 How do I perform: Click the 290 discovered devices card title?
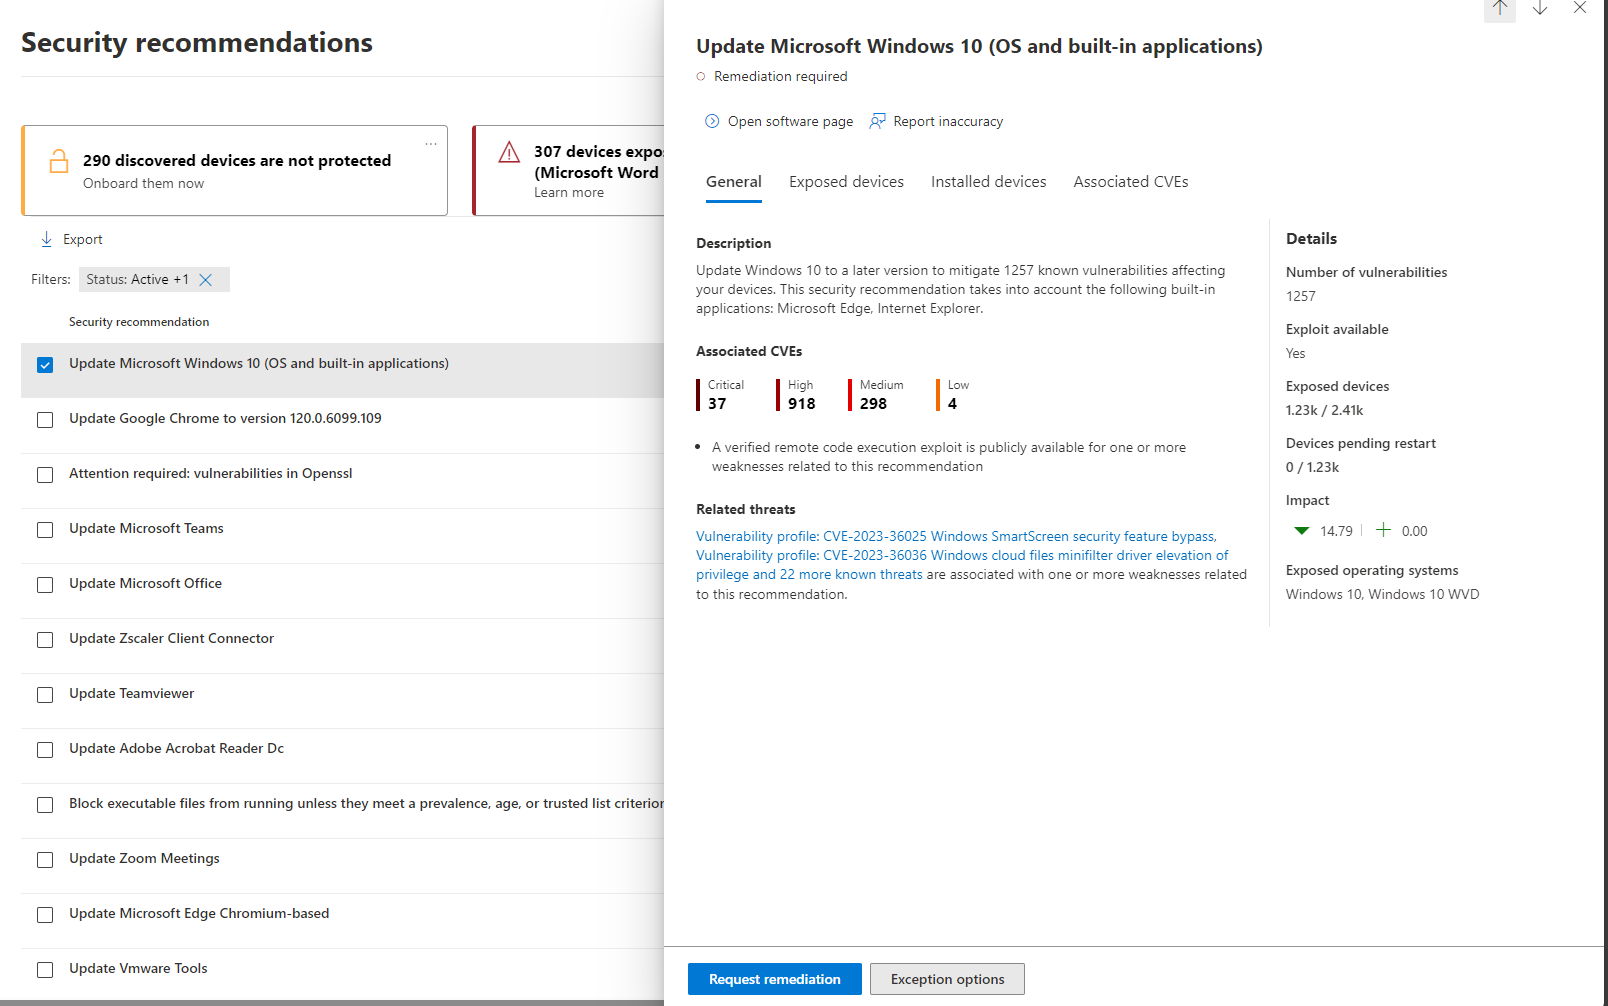click(x=237, y=160)
